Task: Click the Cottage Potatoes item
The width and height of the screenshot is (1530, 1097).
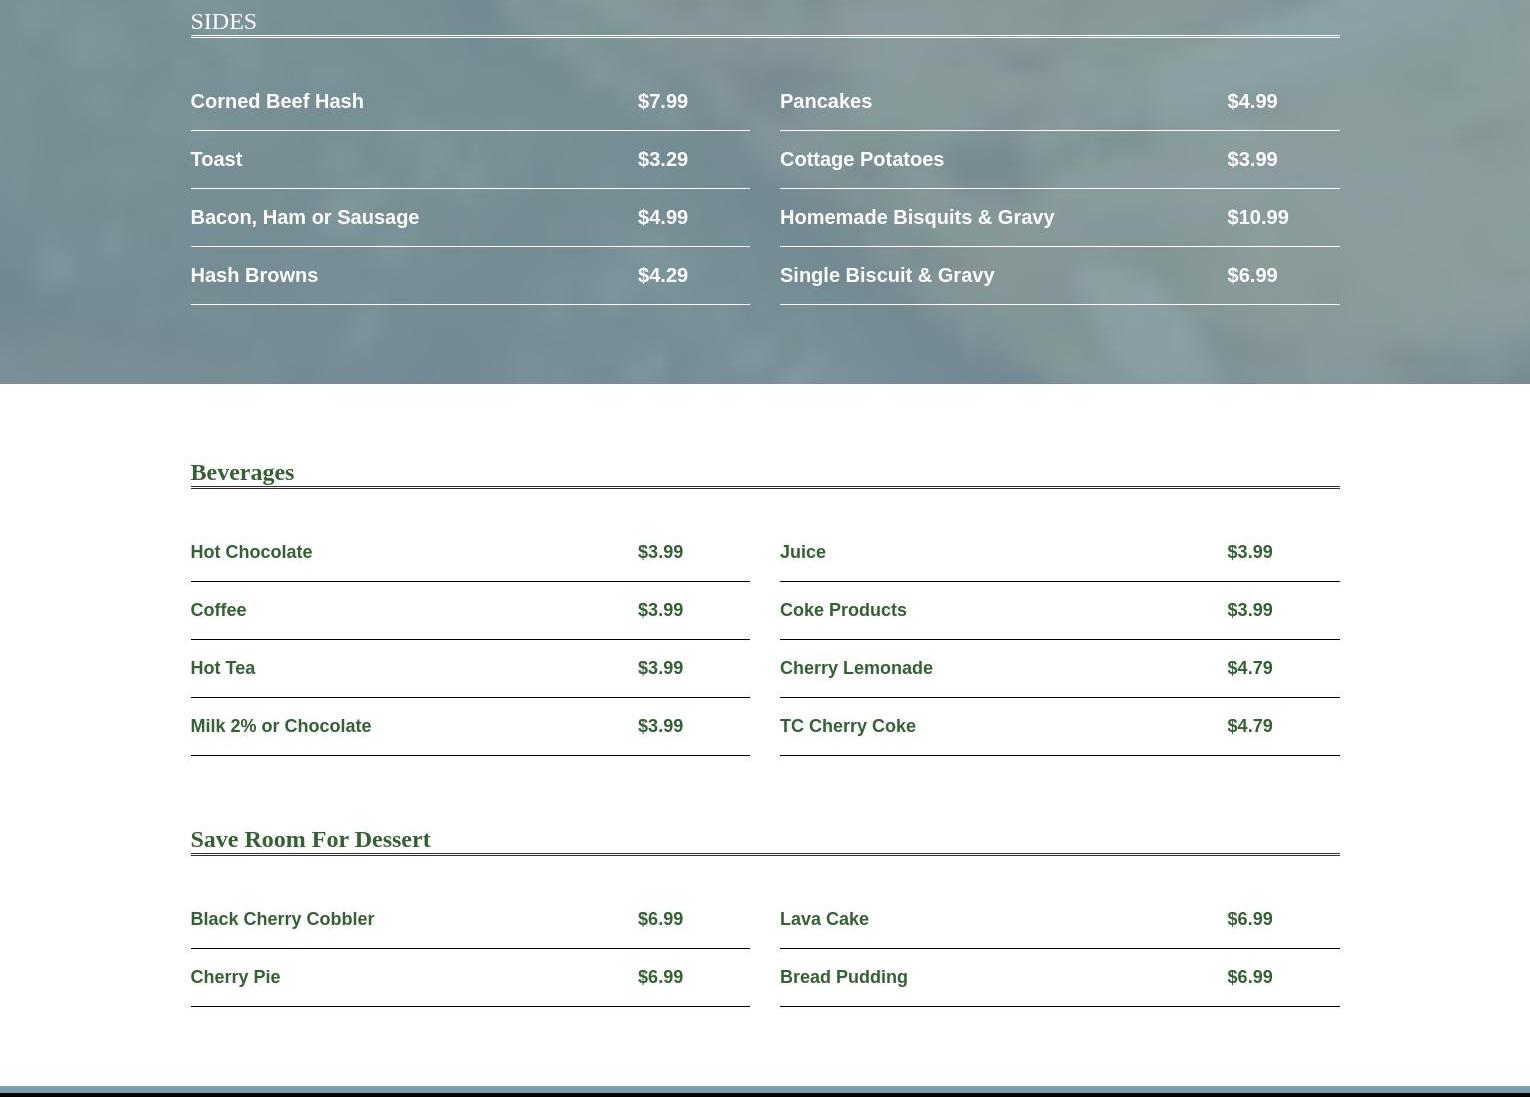Action: point(861,159)
